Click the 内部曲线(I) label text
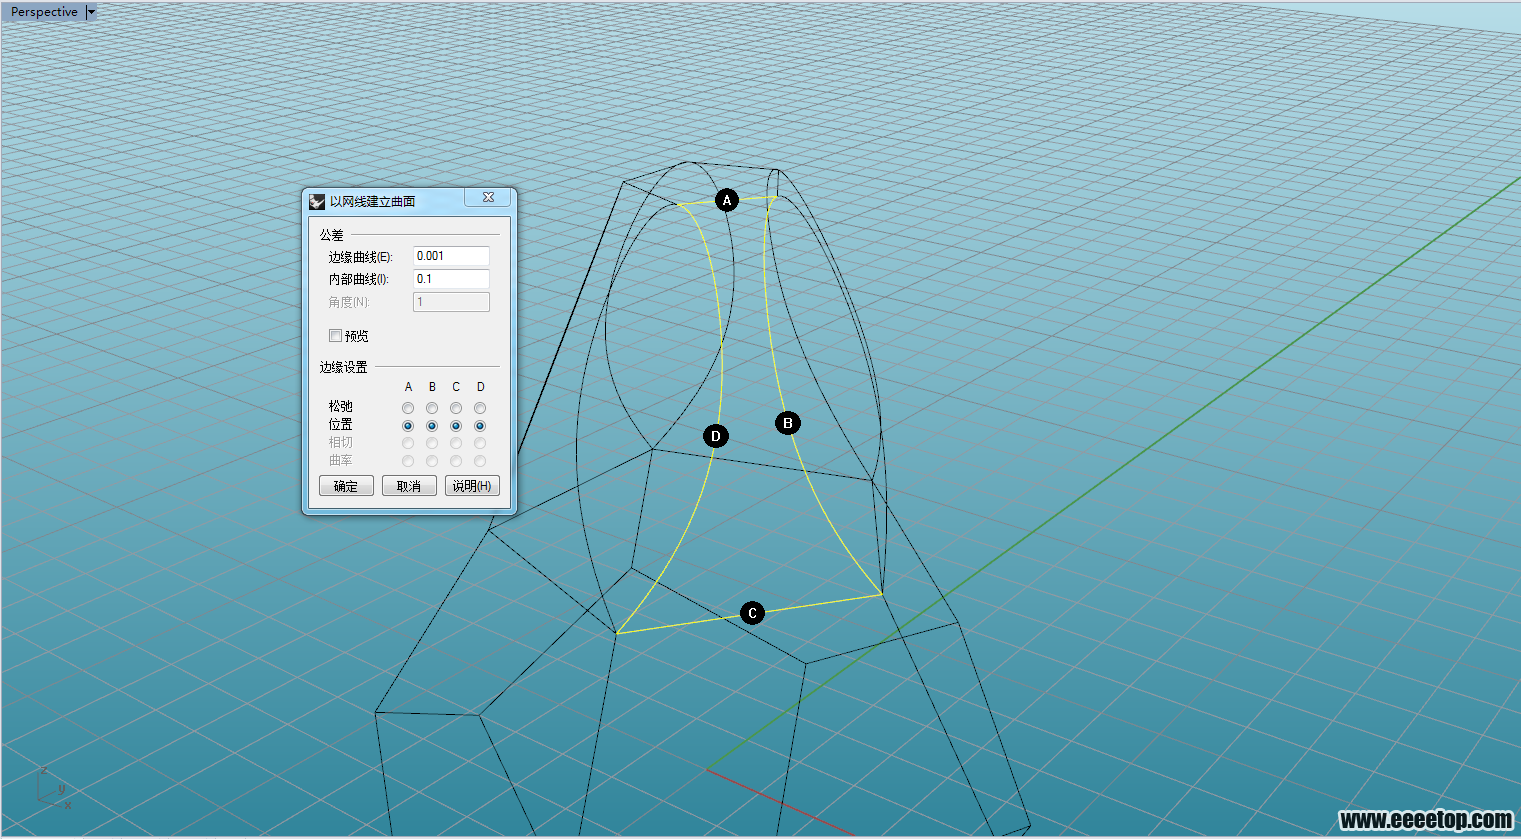 pyautogui.click(x=358, y=280)
